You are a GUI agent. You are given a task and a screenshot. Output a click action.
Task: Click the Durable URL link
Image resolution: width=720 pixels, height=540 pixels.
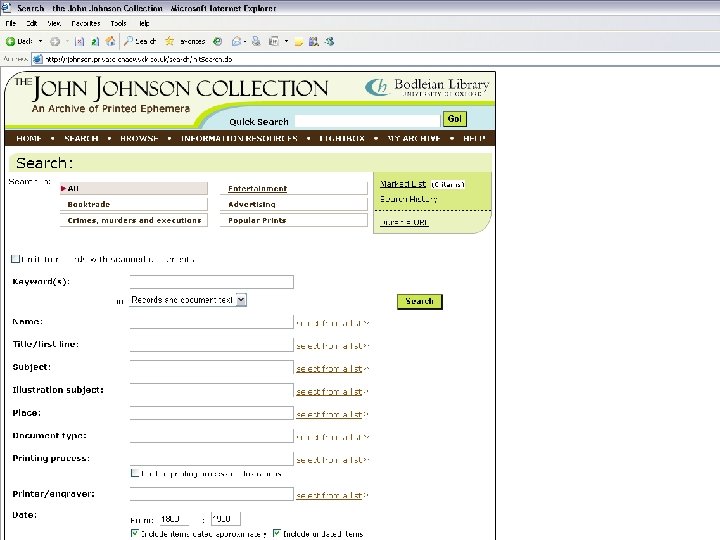tap(404, 222)
